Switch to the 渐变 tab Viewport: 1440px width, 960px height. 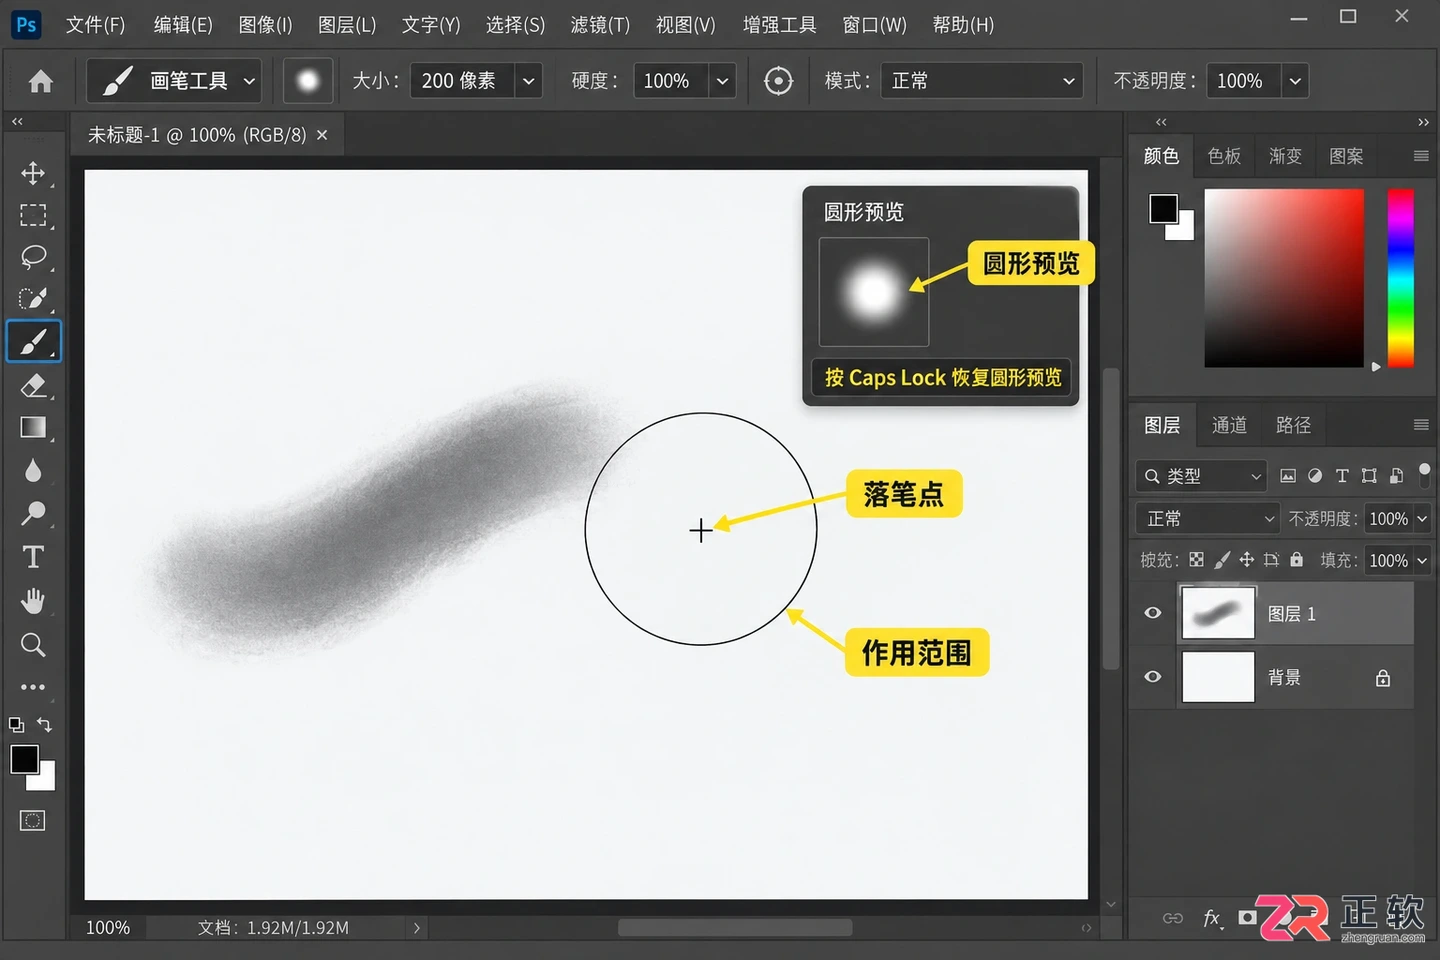click(x=1285, y=156)
